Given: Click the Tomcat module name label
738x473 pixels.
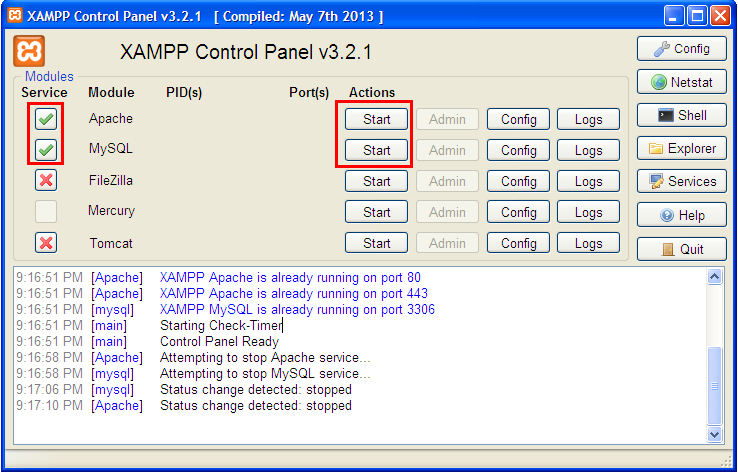Looking at the screenshot, I should 111,243.
